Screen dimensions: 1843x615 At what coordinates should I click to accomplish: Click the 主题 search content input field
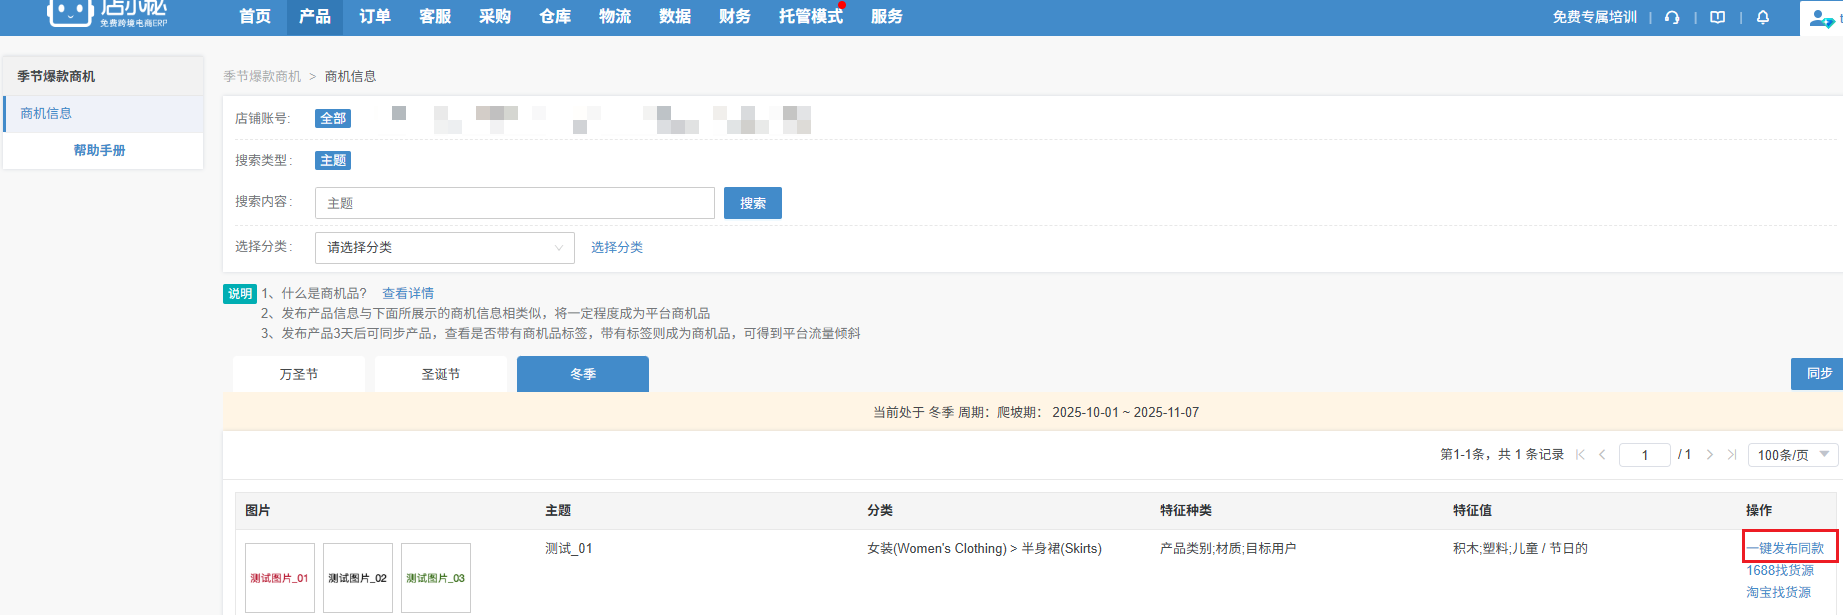(x=514, y=203)
